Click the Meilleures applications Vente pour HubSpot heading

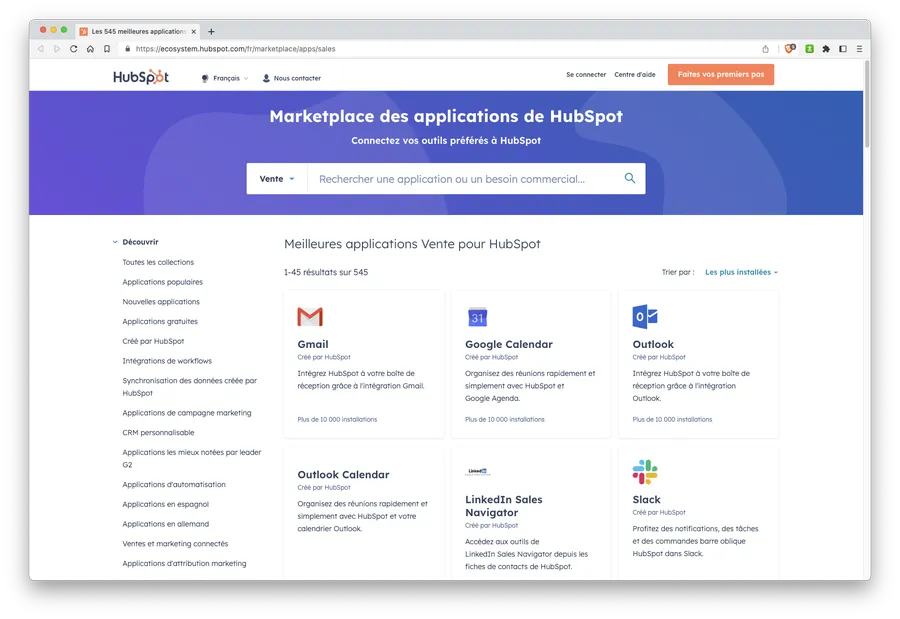pos(412,244)
